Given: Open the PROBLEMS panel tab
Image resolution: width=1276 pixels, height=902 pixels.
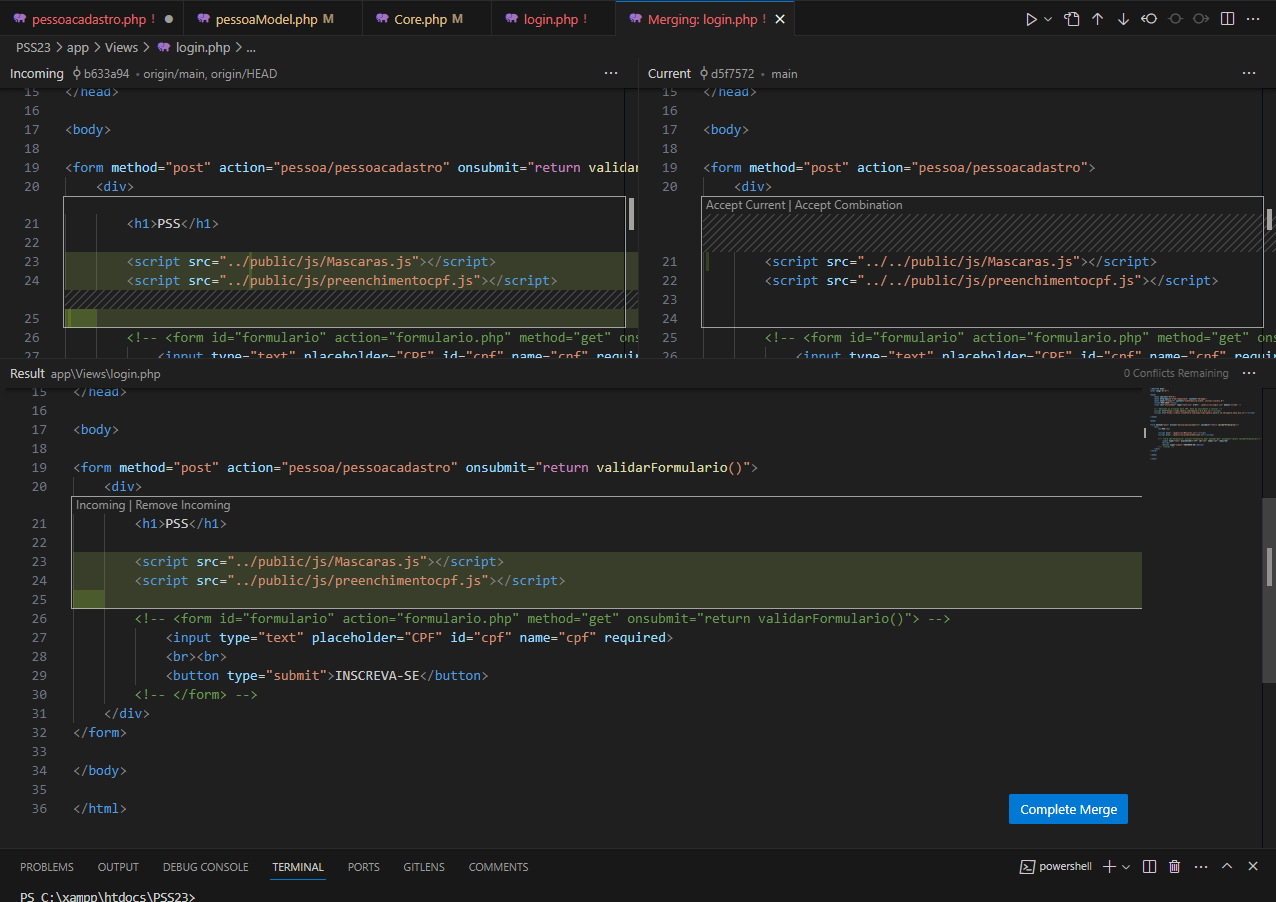Looking at the screenshot, I should pos(47,867).
